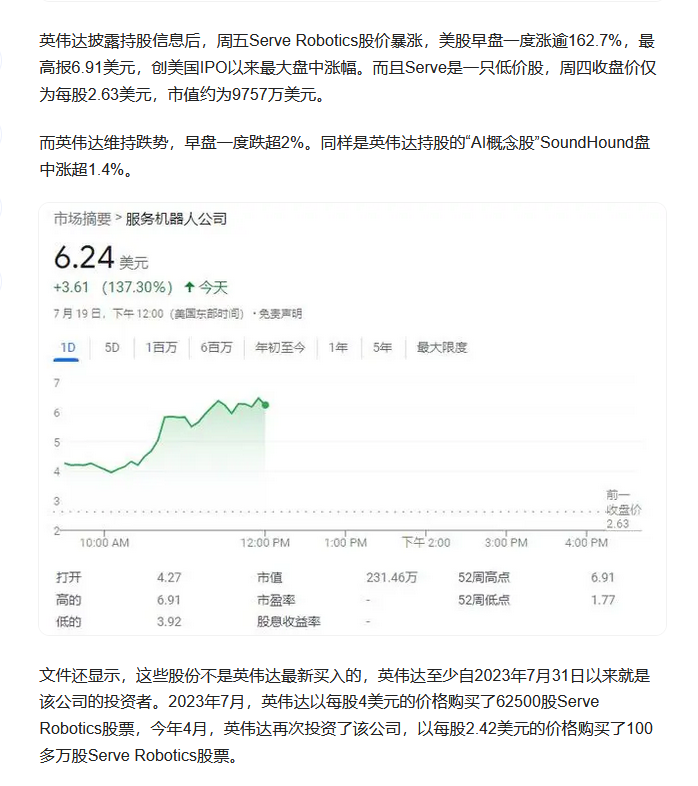Click the 打开 value 4.27
Screen dimensions: 698x786
point(169,577)
